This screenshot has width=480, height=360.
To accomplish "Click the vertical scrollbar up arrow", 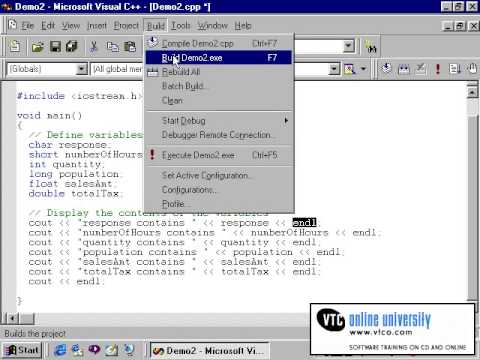I will pyautogui.click(x=472, y=92).
